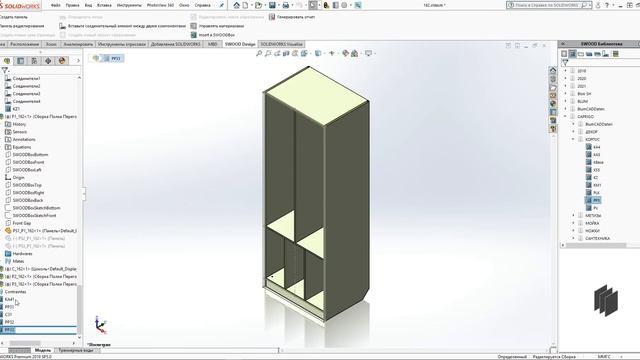
Task: Open the DisplayManager tab icon
Action: [62, 61]
